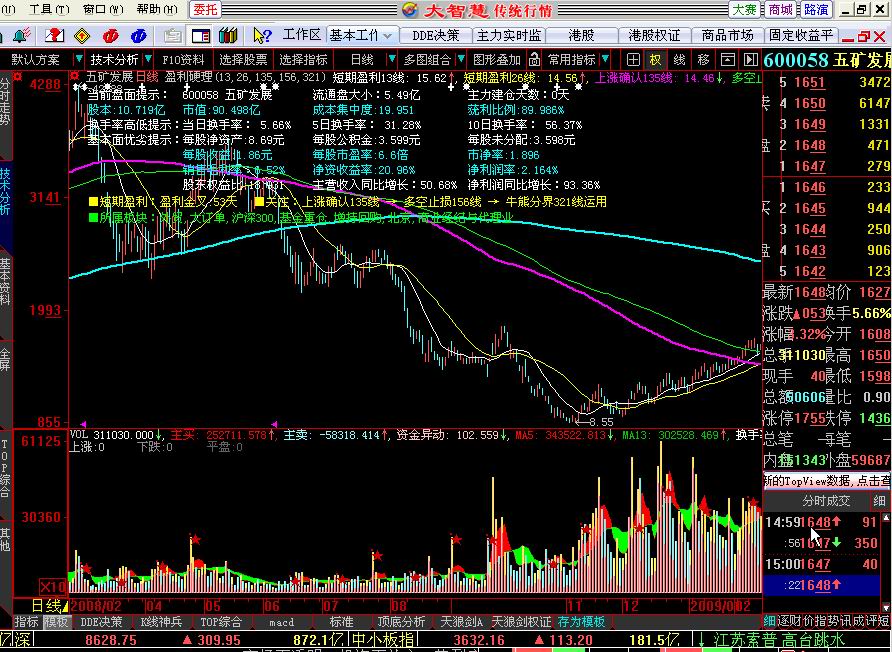Viewport: 892px width, 652px height.
Task: Toggle the 线 drawing button
Action: coord(679,59)
